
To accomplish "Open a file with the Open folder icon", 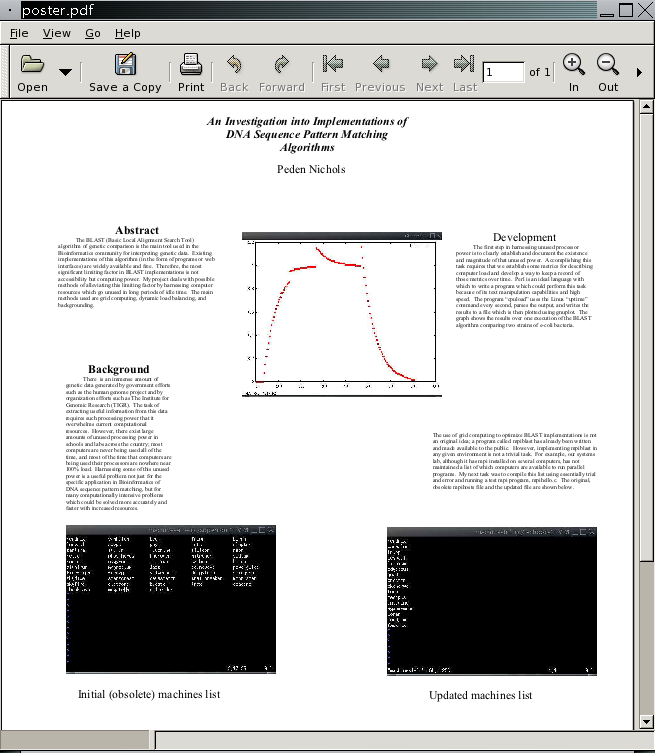I will (x=32, y=64).
